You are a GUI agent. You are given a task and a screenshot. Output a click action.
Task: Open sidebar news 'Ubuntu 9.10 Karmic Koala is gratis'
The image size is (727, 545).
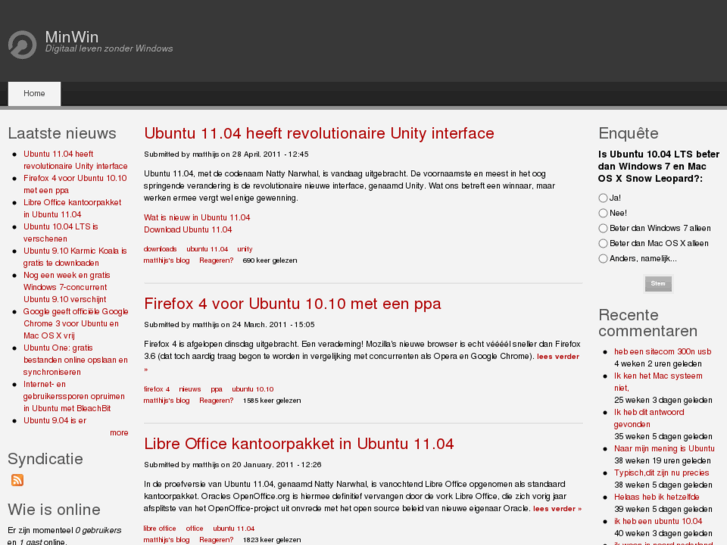[x=75, y=257]
